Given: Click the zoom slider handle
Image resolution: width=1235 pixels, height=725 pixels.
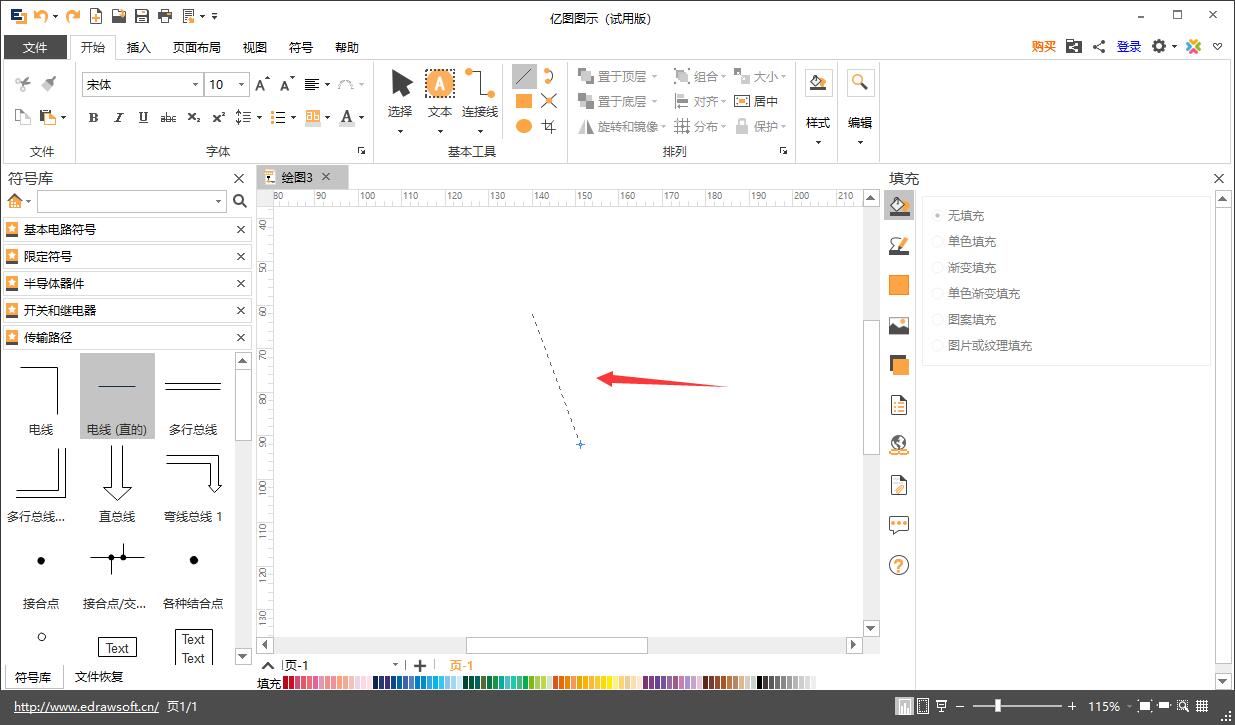Looking at the screenshot, I should pos(997,706).
